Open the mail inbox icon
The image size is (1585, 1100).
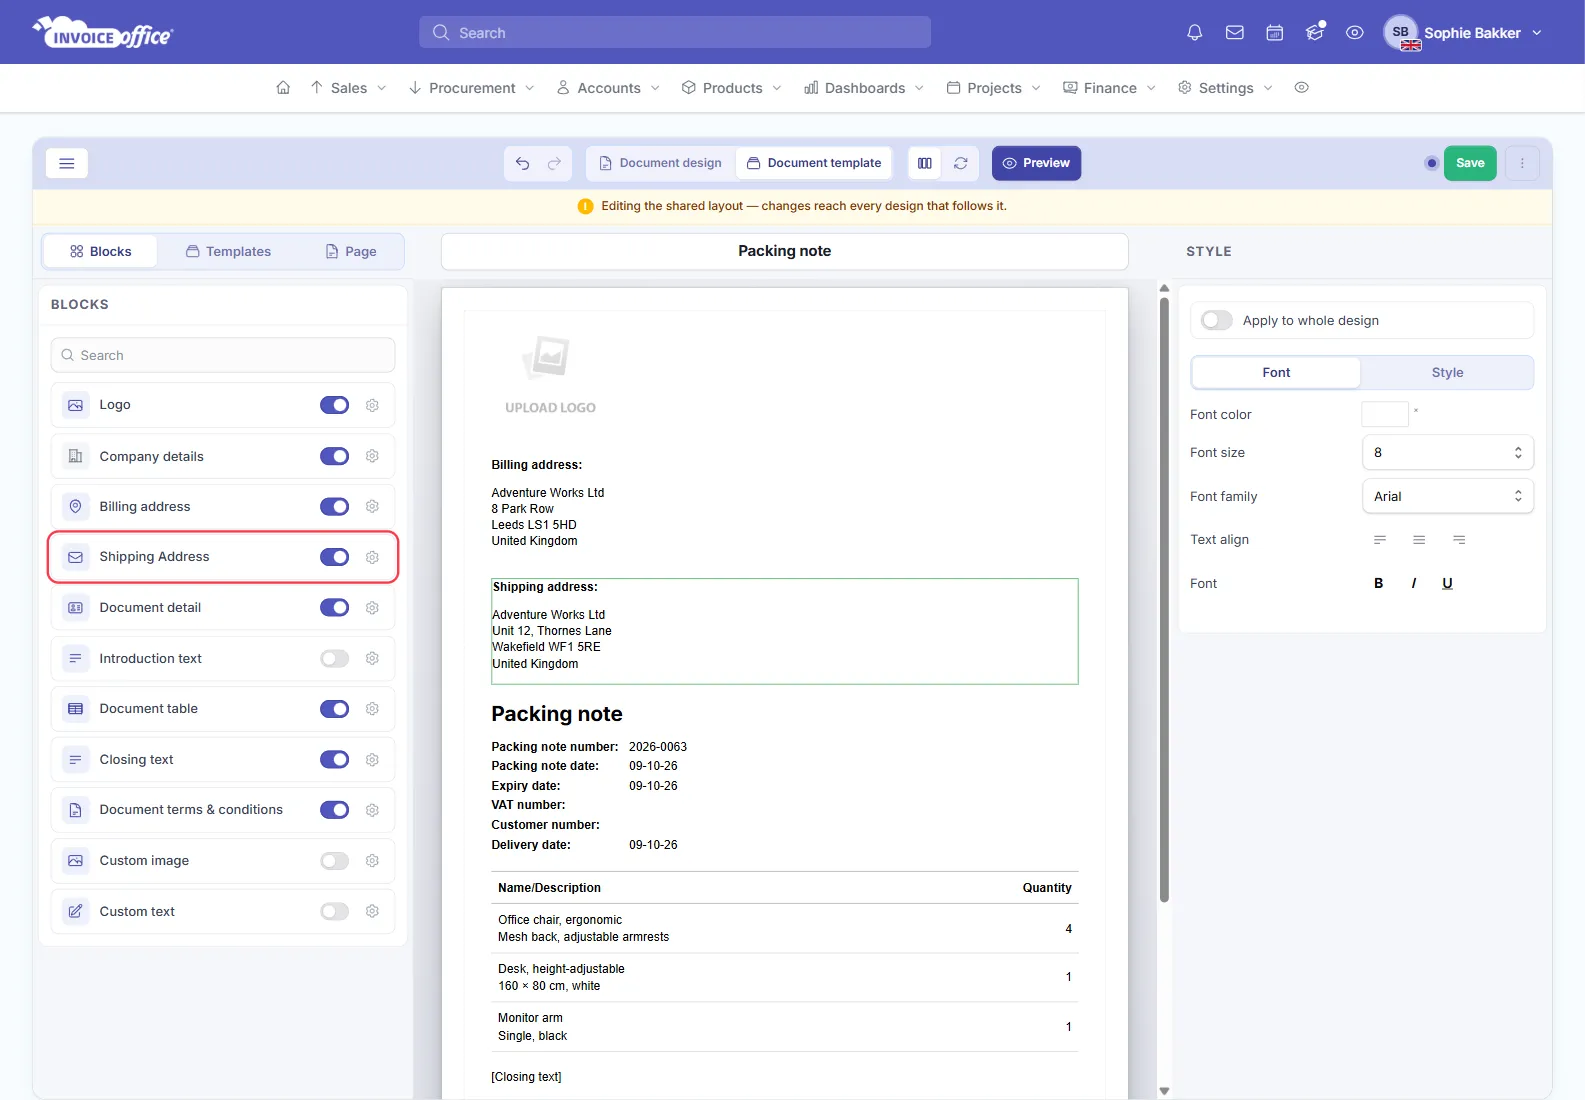pyautogui.click(x=1235, y=33)
